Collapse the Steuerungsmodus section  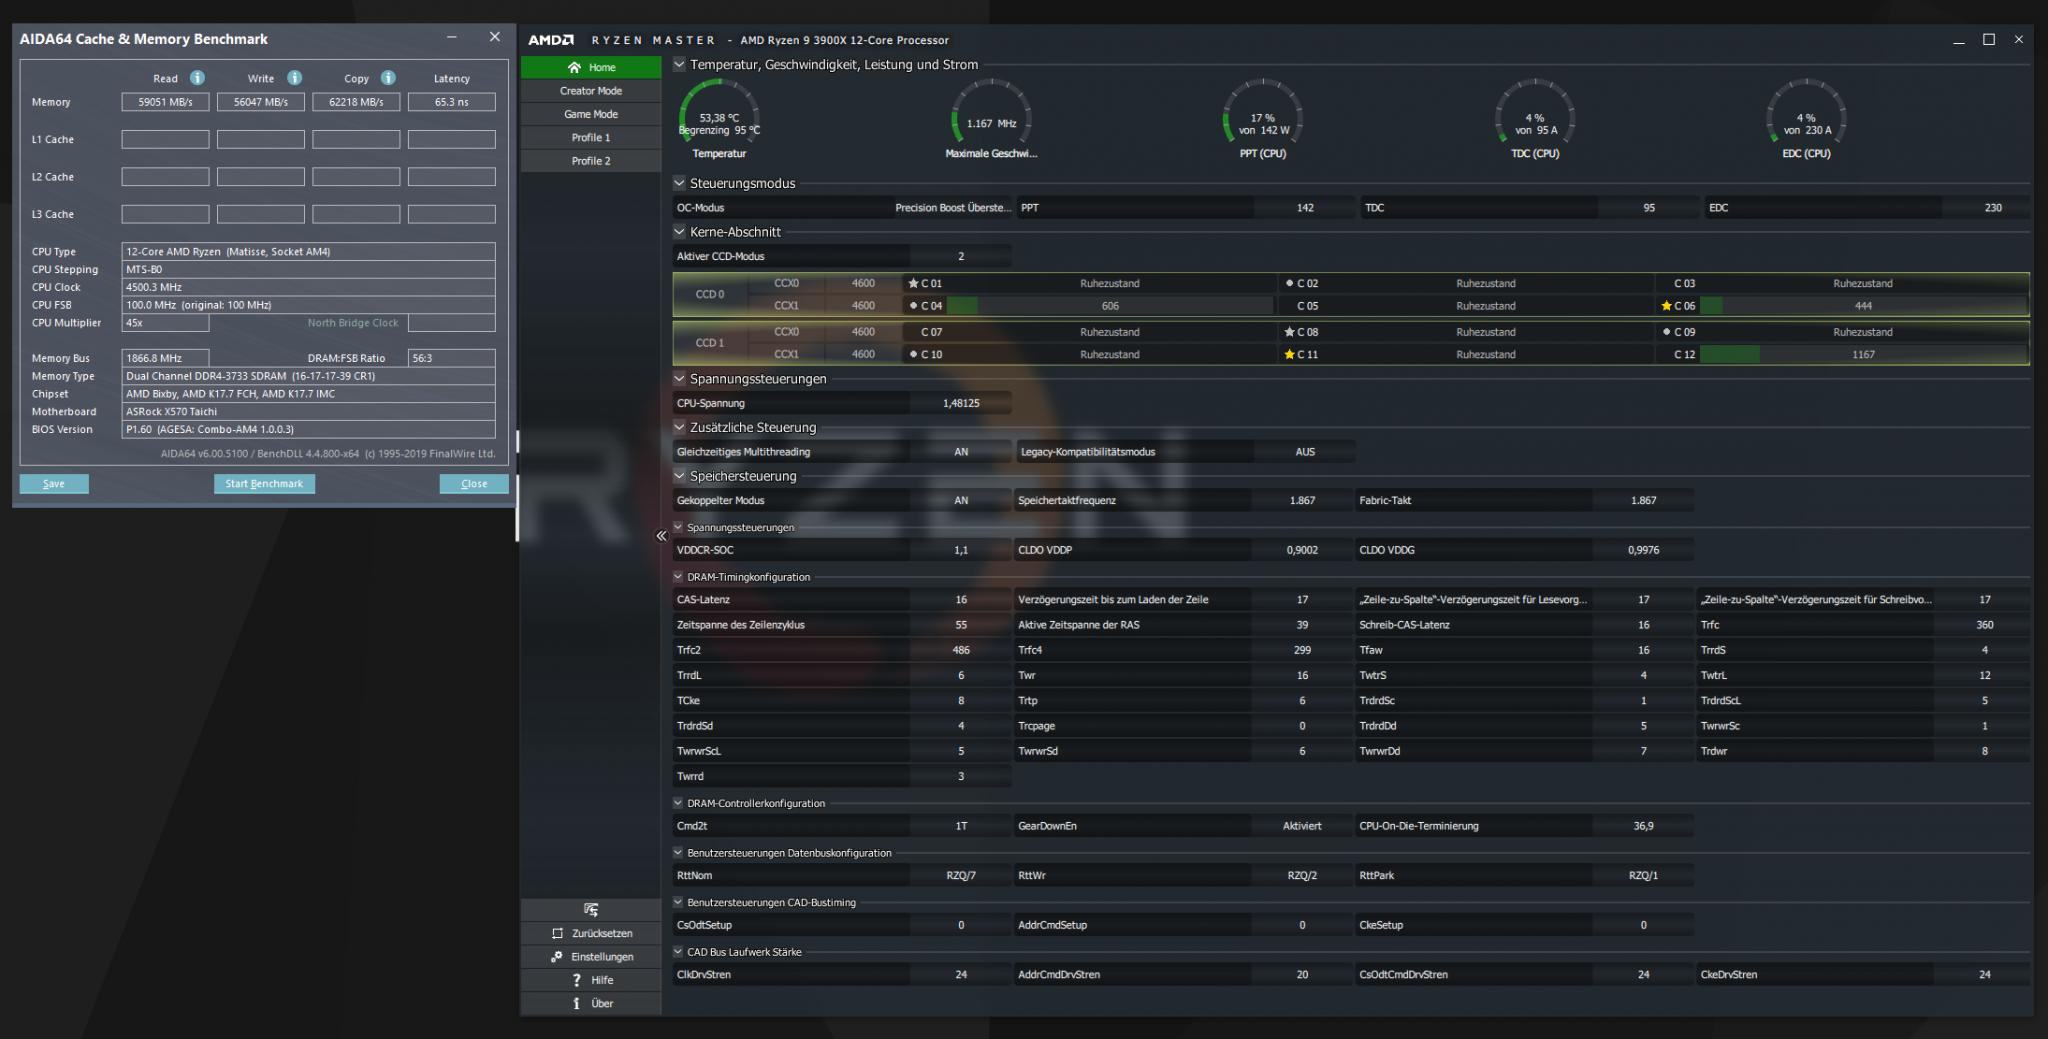coord(680,183)
